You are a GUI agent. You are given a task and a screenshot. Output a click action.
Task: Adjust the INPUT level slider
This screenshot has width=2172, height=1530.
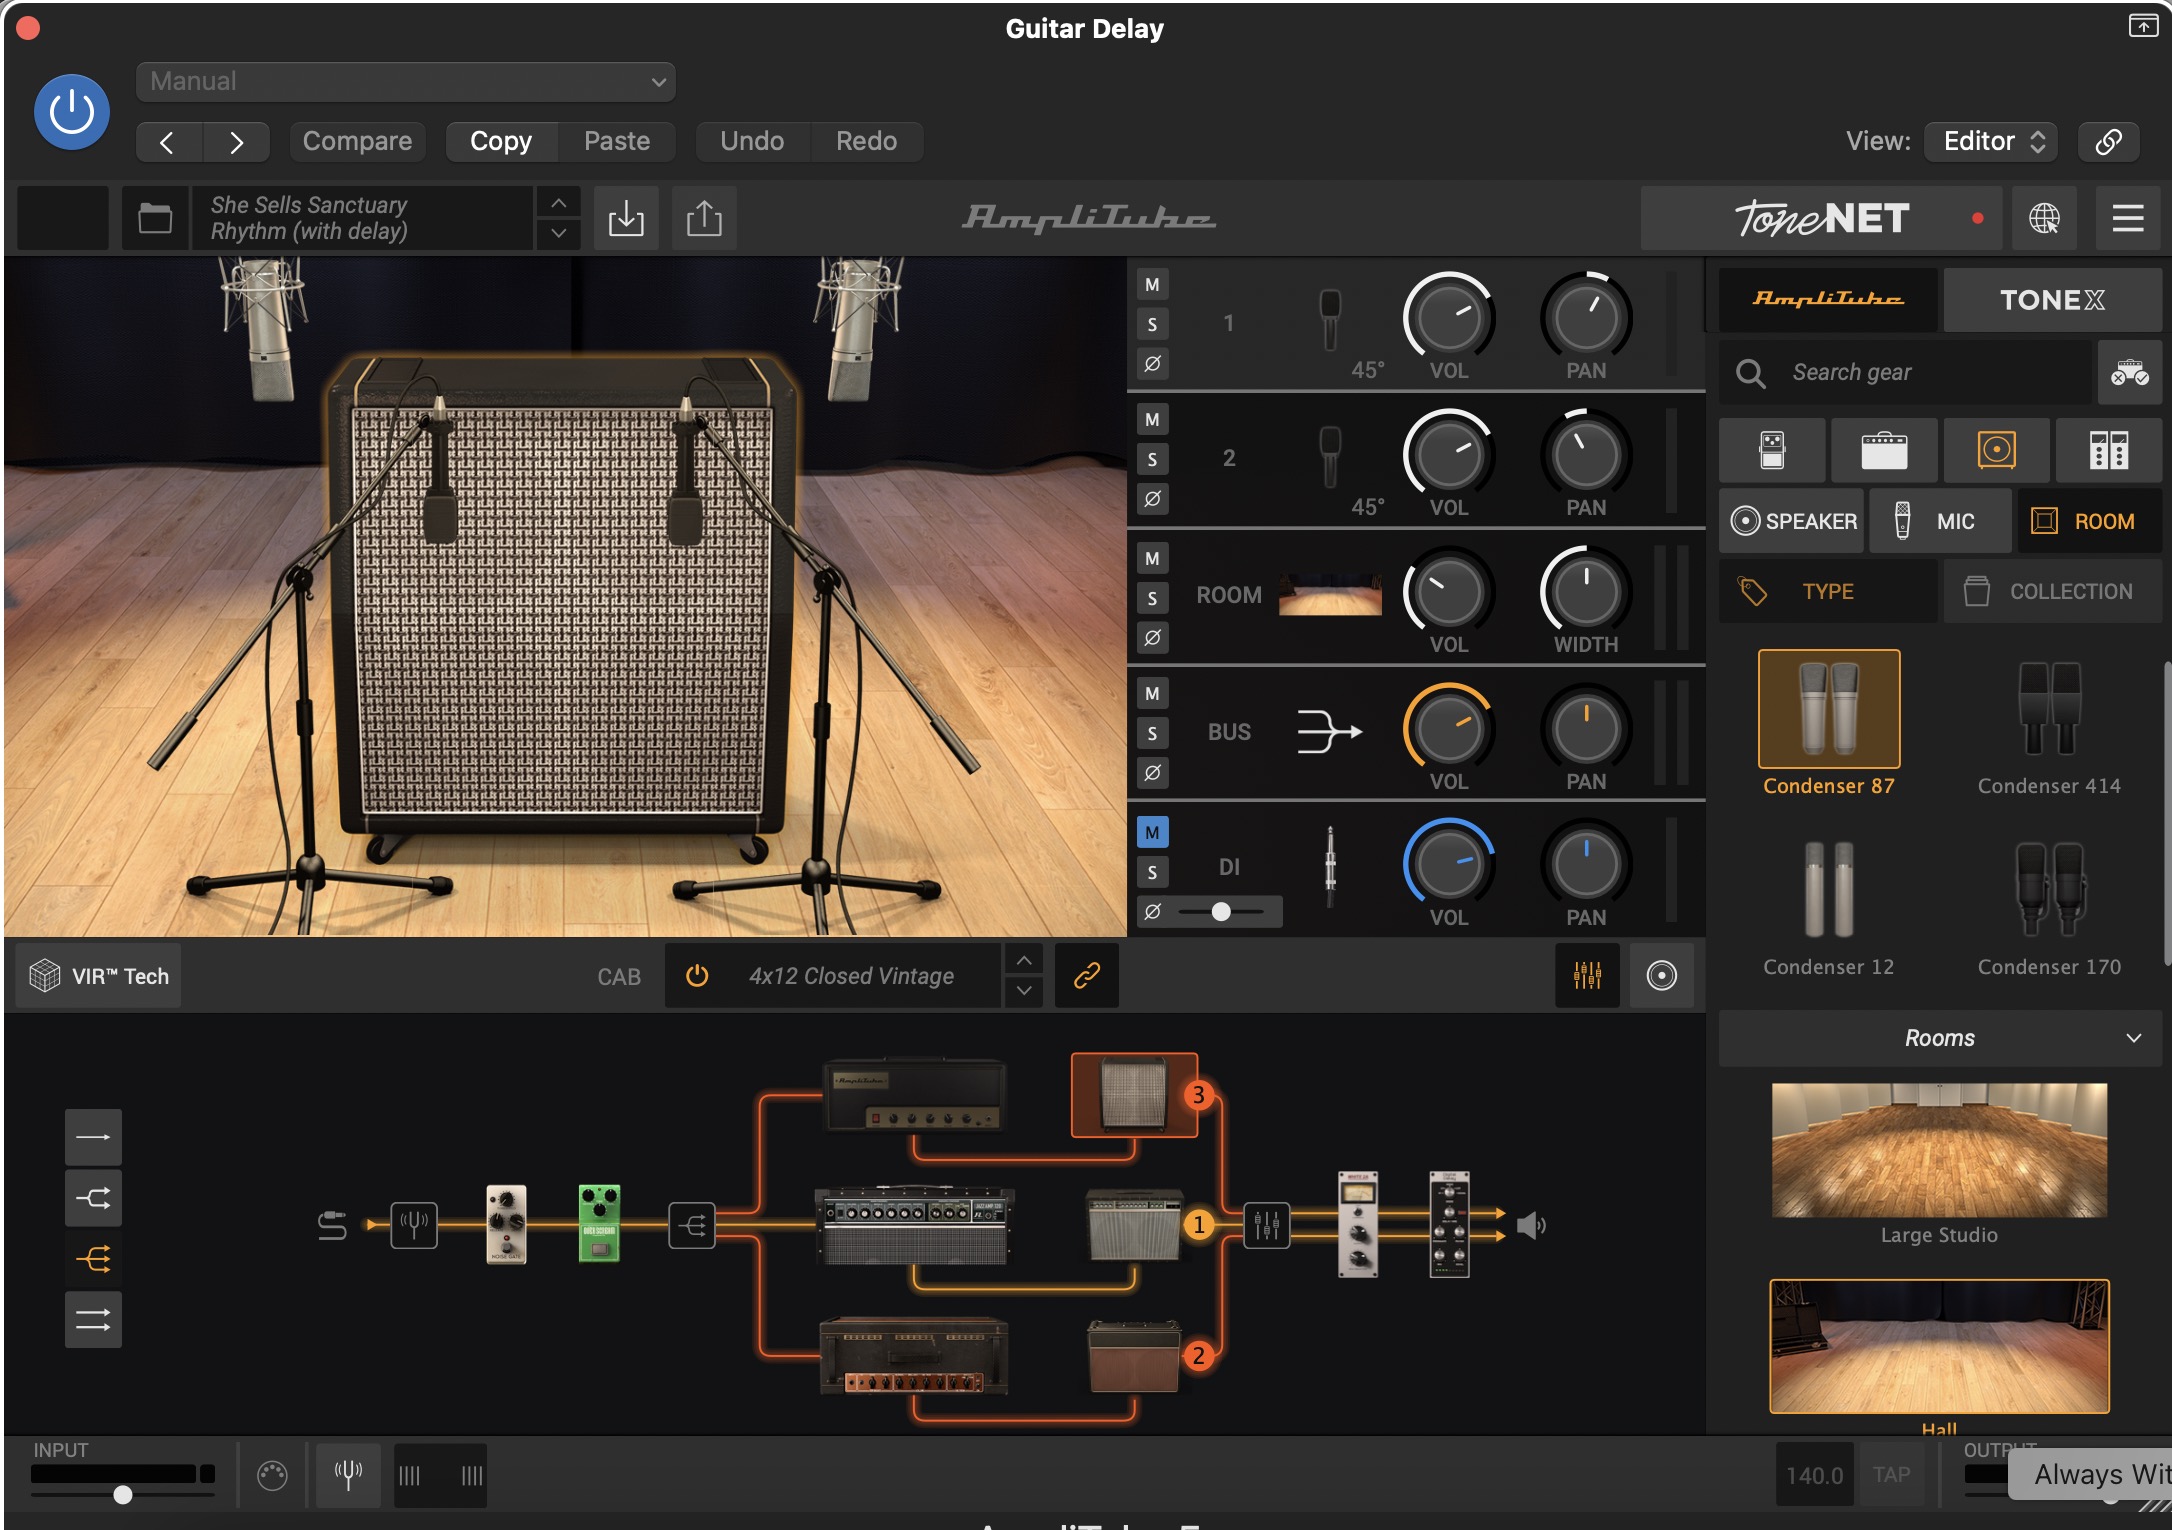pos(122,1495)
